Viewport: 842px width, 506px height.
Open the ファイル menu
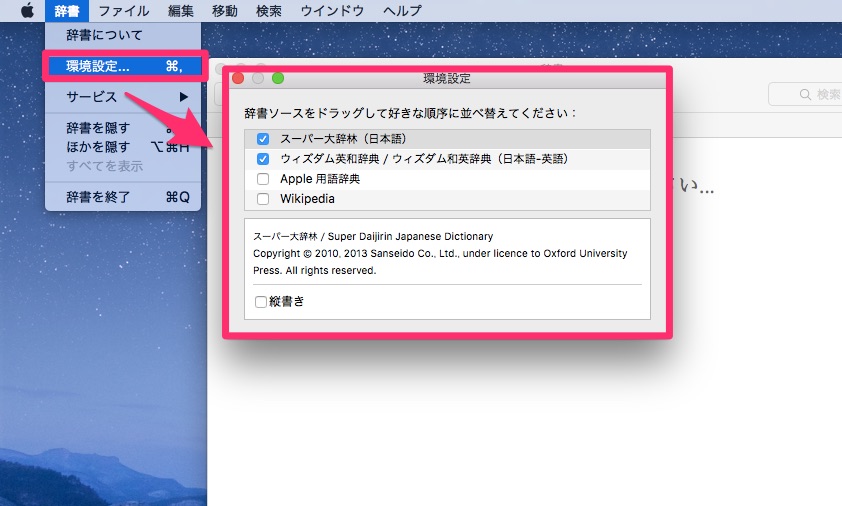124,11
